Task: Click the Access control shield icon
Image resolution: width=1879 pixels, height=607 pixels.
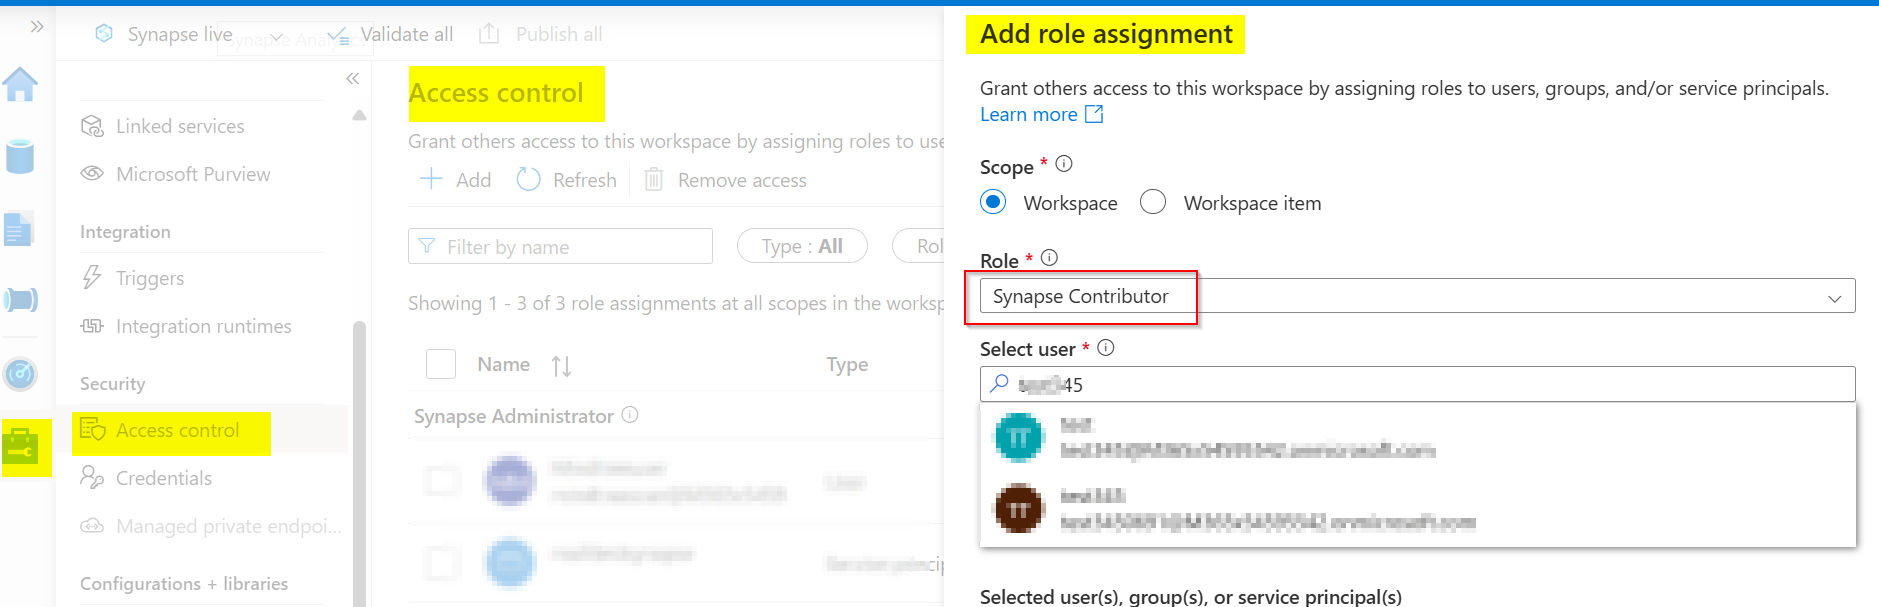Action: point(92,429)
